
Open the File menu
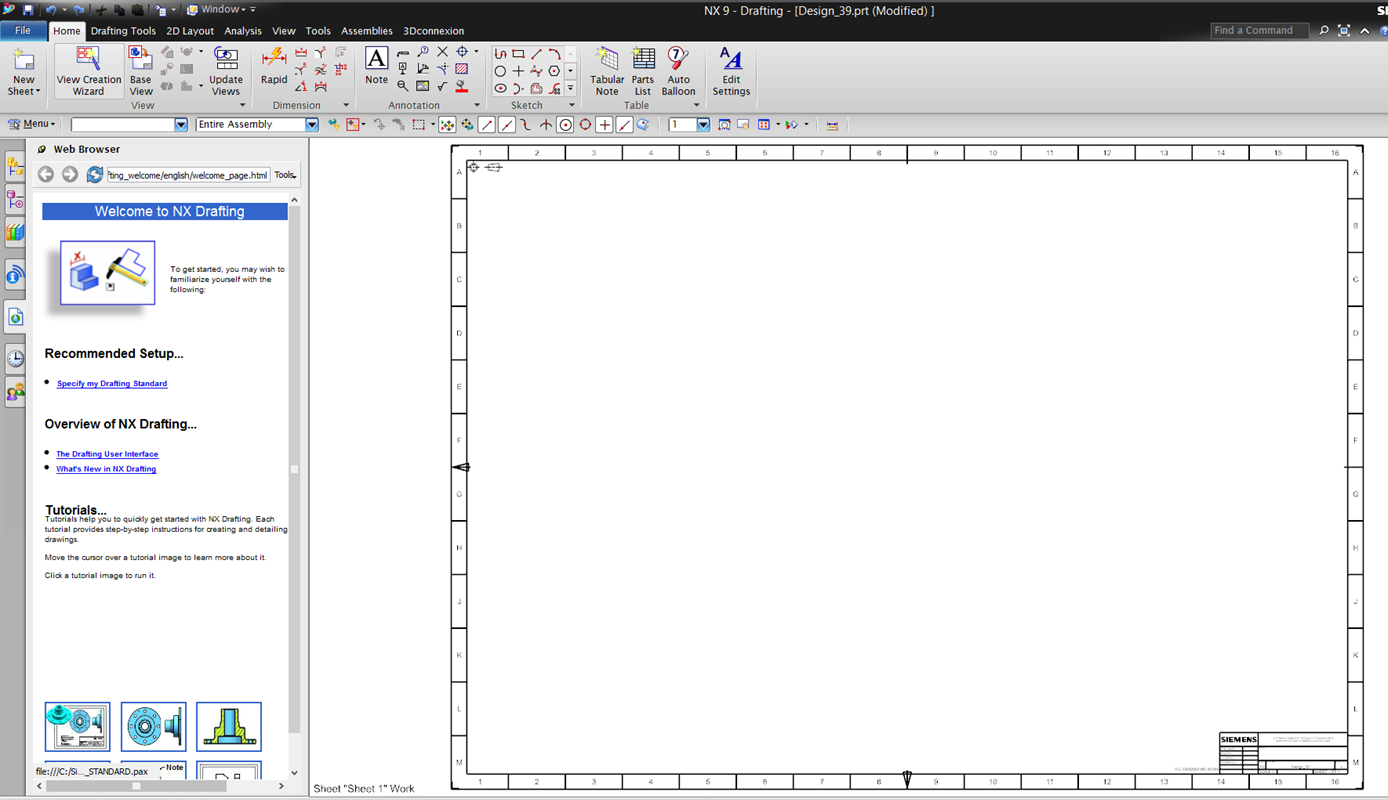point(23,31)
